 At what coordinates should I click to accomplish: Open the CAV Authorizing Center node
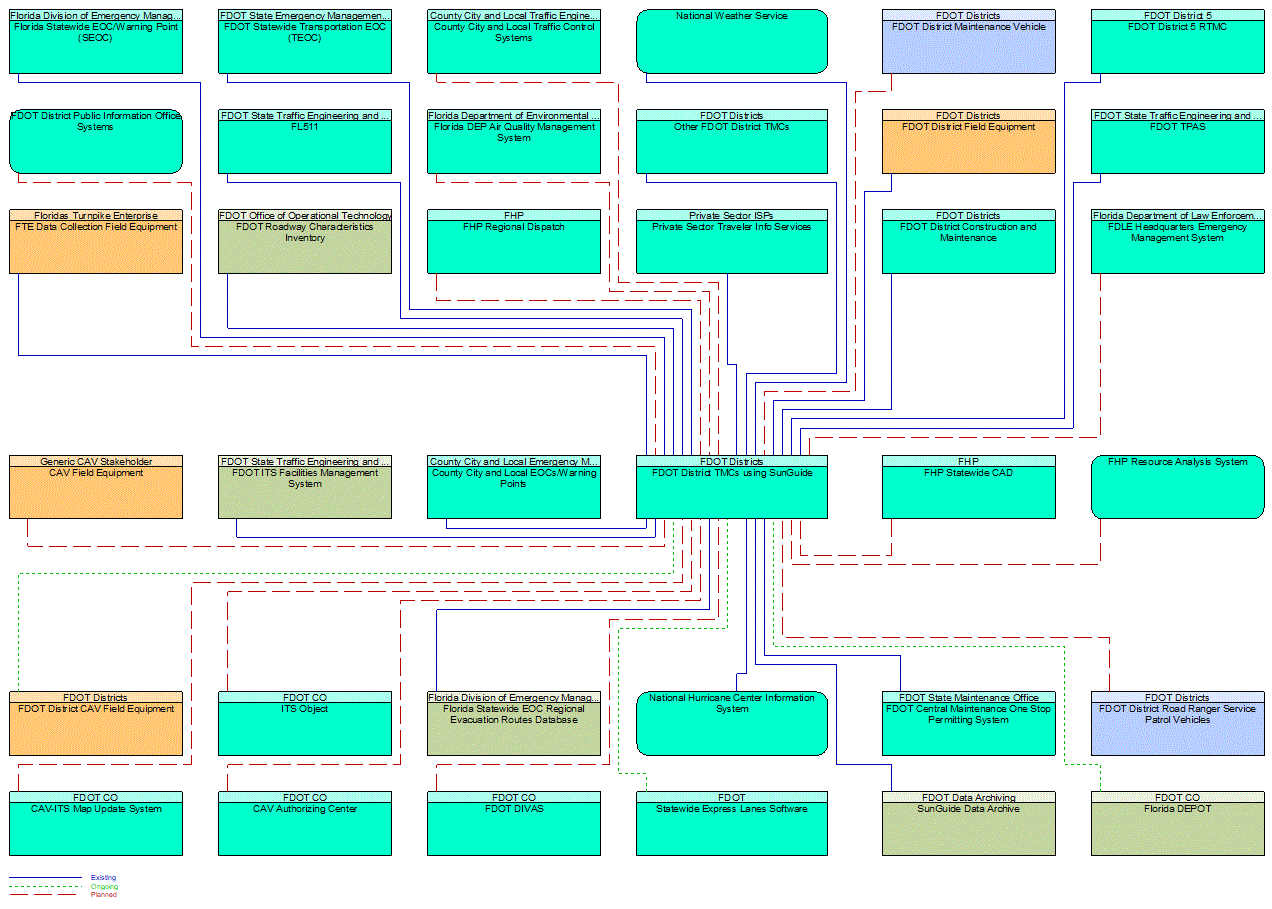coord(305,823)
